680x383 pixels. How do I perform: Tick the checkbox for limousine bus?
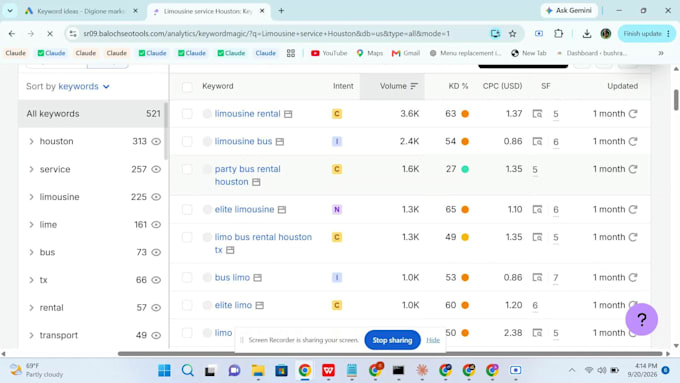point(187,141)
